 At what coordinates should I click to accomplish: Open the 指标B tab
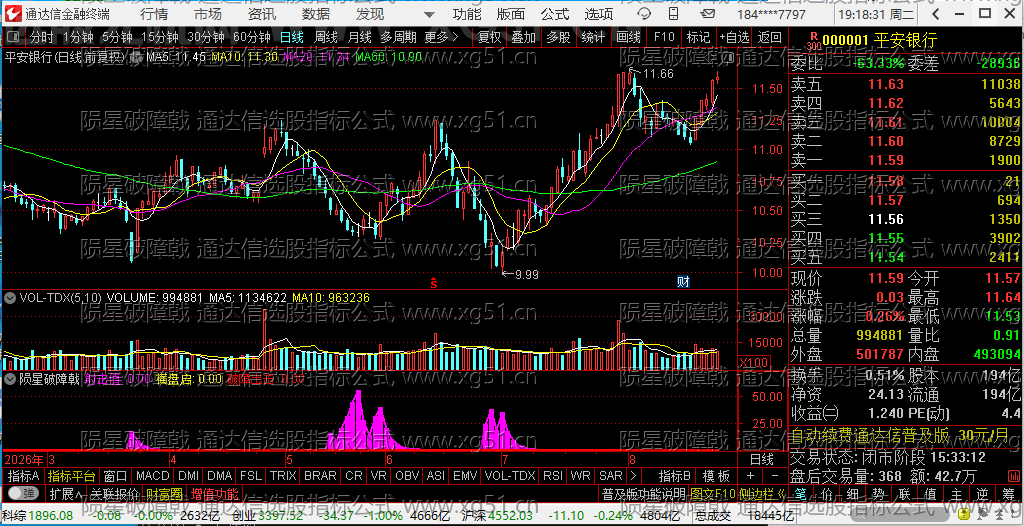pyautogui.click(x=675, y=475)
